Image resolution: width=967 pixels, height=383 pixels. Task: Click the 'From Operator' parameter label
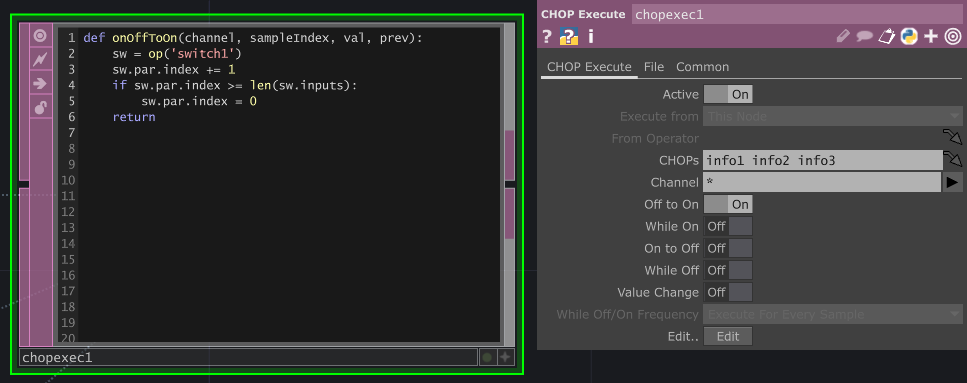point(655,138)
